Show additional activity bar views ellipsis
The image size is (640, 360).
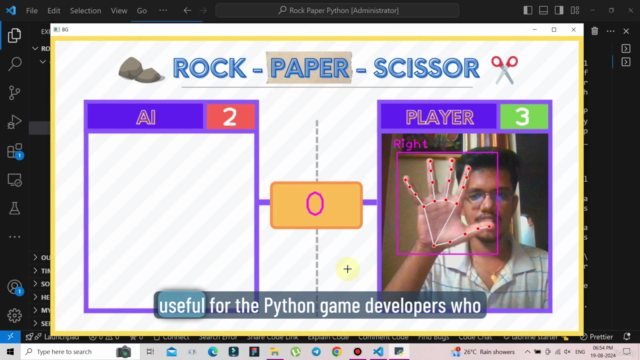(14, 237)
